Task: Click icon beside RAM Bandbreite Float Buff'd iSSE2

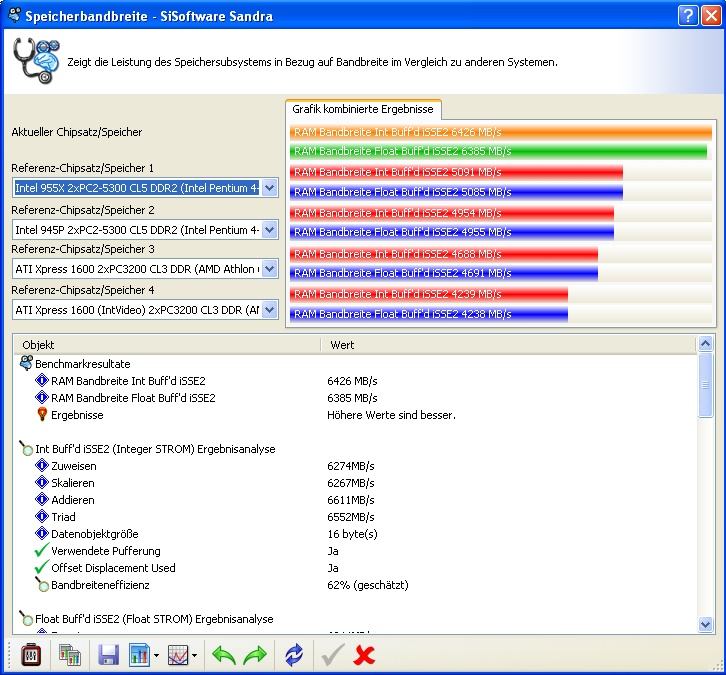Action: pyautogui.click(x=42, y=397)
